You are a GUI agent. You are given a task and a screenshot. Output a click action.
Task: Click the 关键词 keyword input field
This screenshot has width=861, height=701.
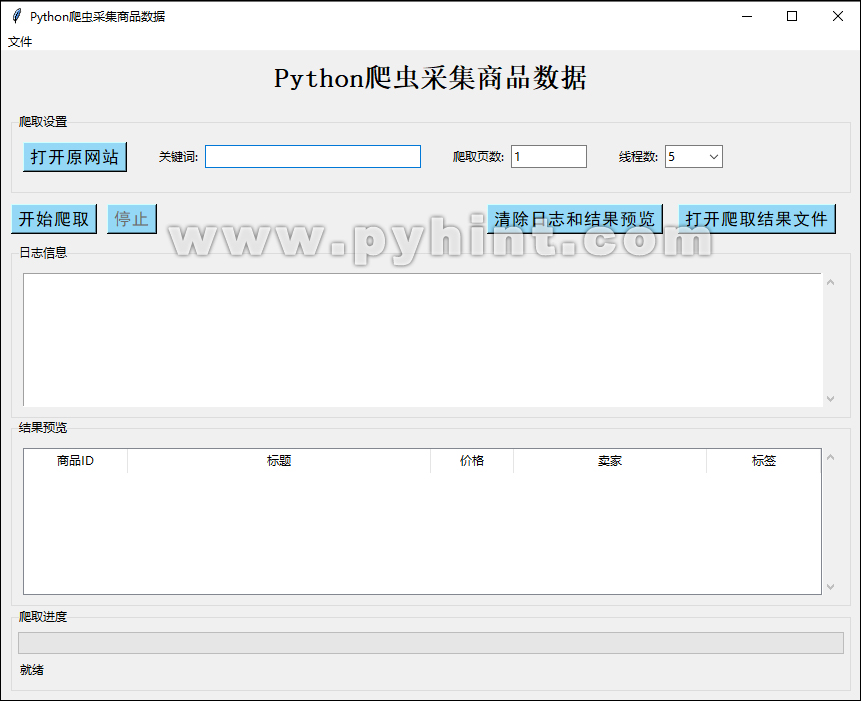pyautogui.click(x=313, y=156)
